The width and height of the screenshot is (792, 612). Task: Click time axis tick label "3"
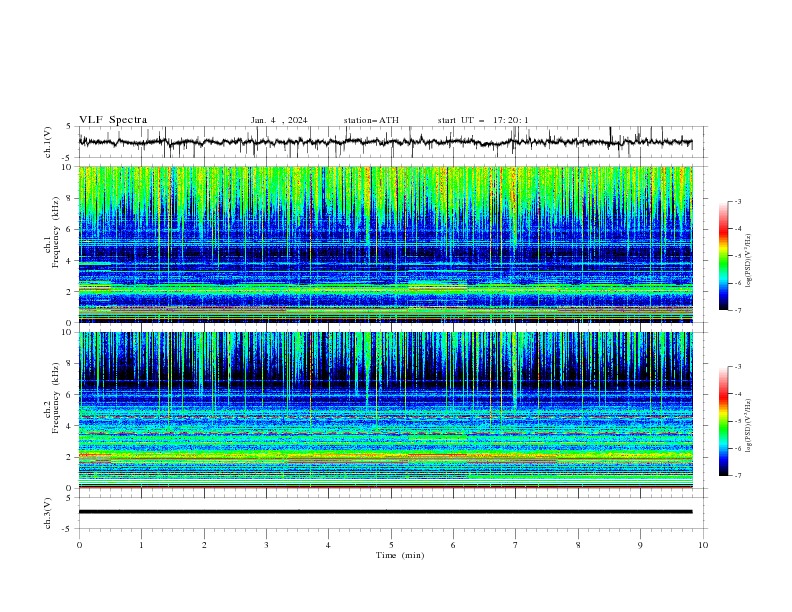(266, 545)
